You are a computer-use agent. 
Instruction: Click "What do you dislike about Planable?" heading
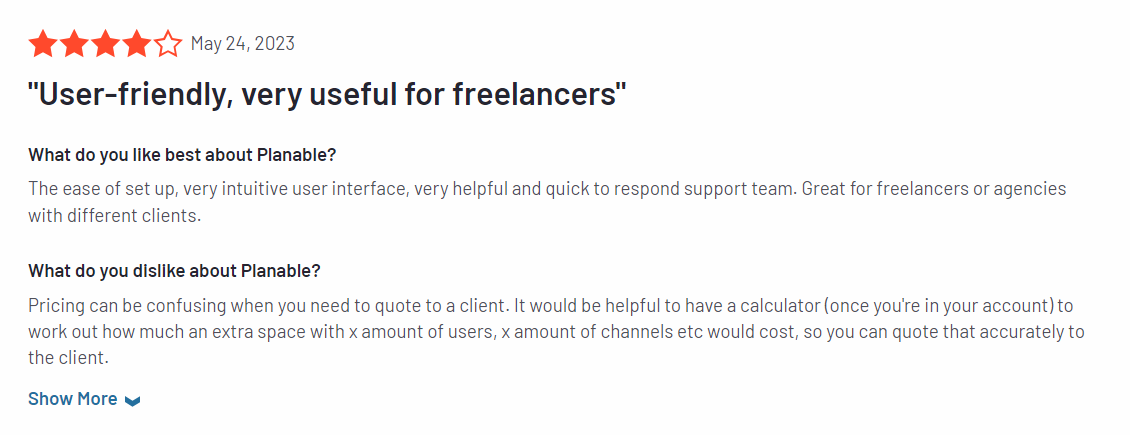[x=174, y=272]
